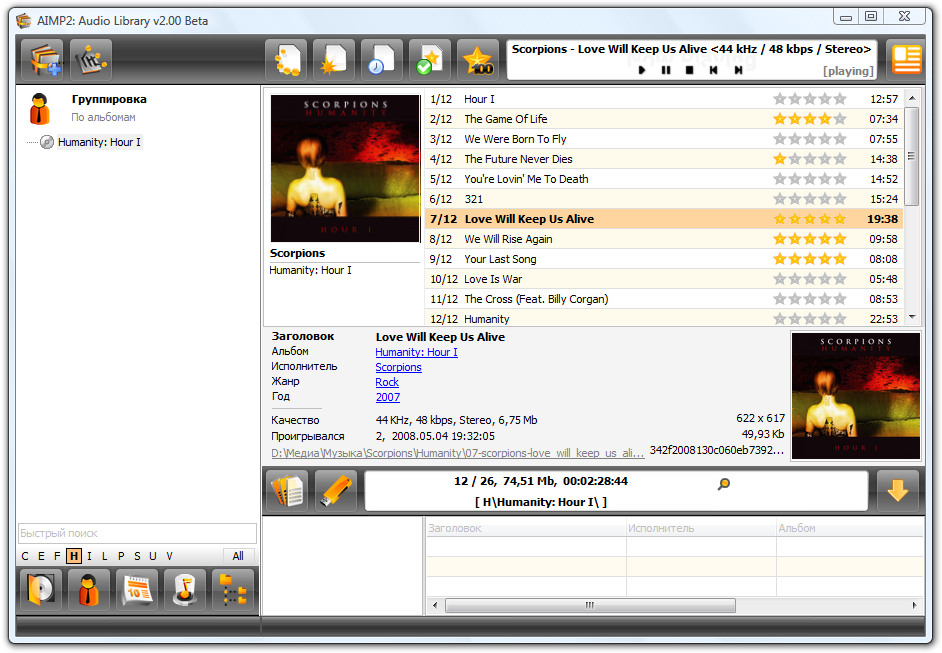Image resolution: width=942 pixels, height=653 pixels.
Task: Open the Rock genre link
Action: (387, 383)
